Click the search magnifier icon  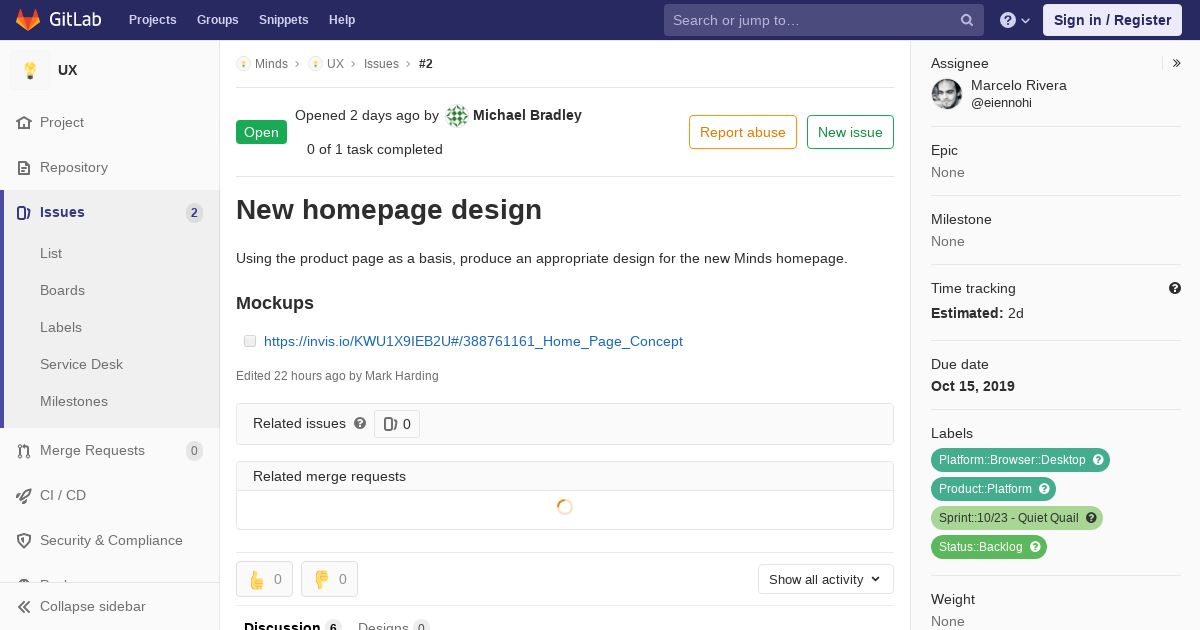pos(967,20)
